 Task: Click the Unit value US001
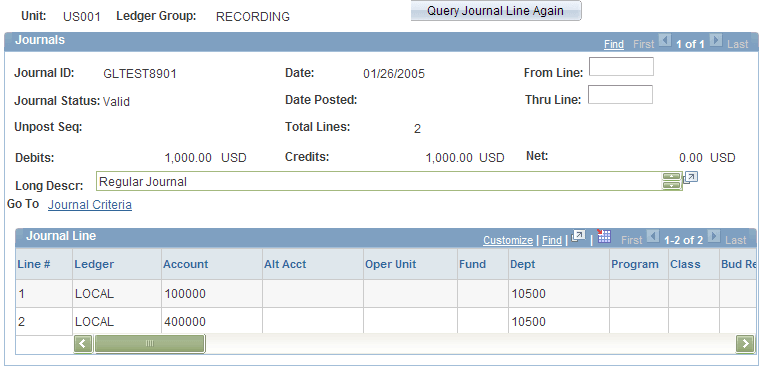click(x=82, y=17)
